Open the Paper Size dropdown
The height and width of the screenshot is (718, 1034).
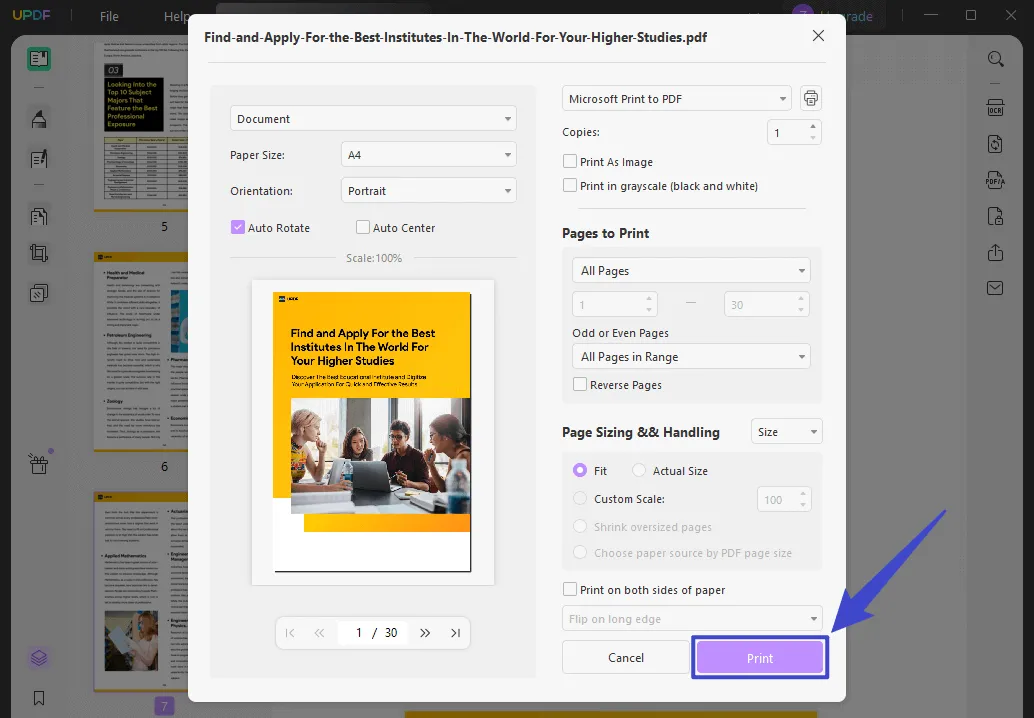coord(428,154)
